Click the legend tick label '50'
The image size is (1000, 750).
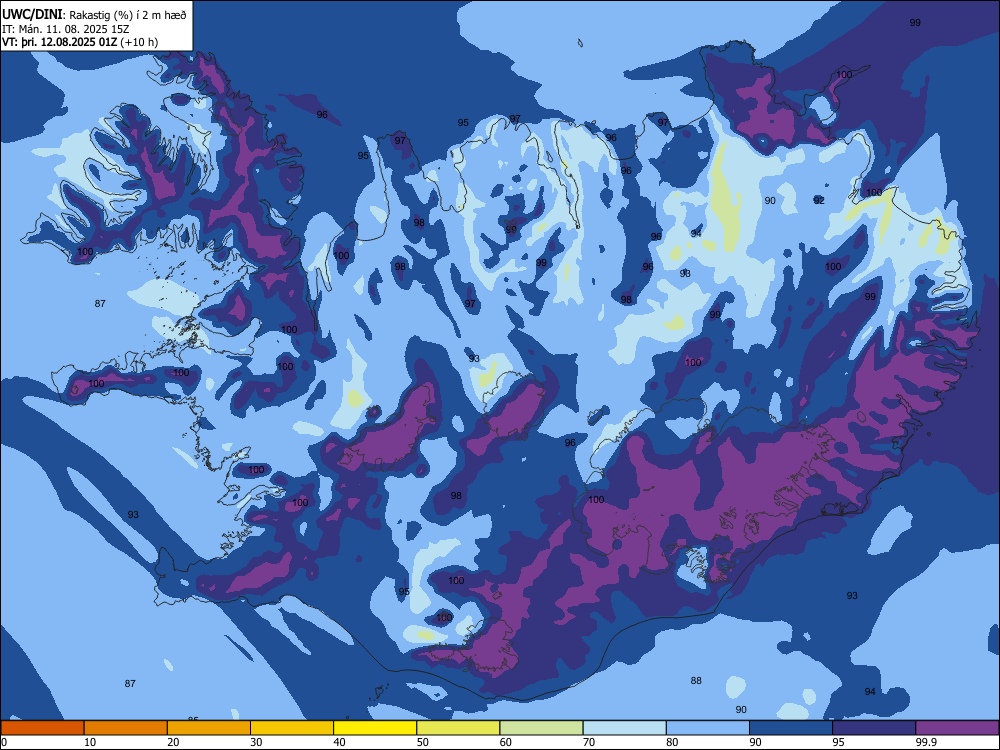point(422,742)
